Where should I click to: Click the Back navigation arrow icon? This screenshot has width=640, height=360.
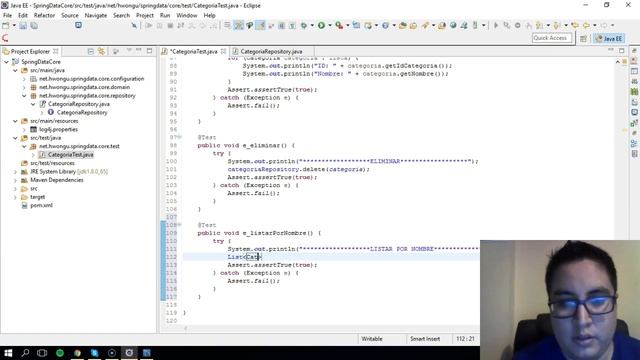[587, 25]
